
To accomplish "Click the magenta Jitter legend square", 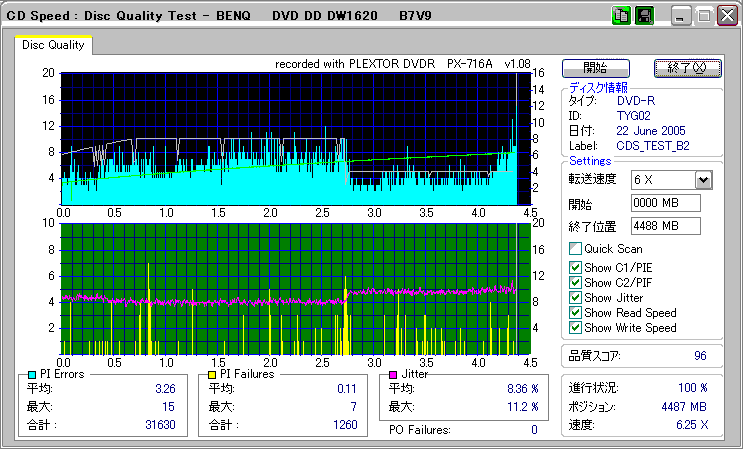I will [393, 374].
